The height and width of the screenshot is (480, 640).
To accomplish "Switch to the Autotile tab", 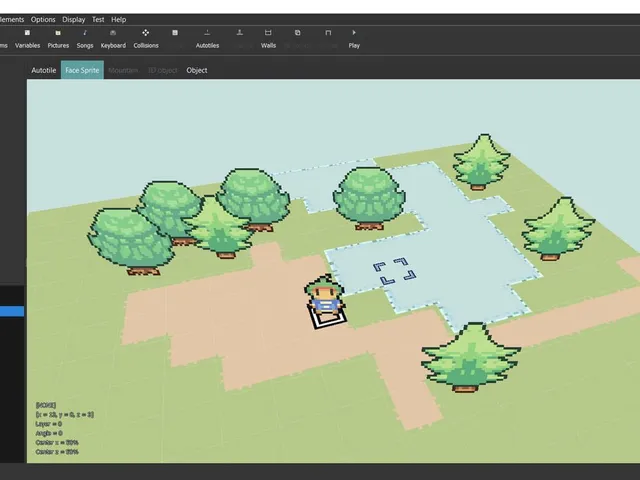I will click(x=44, y=70).
